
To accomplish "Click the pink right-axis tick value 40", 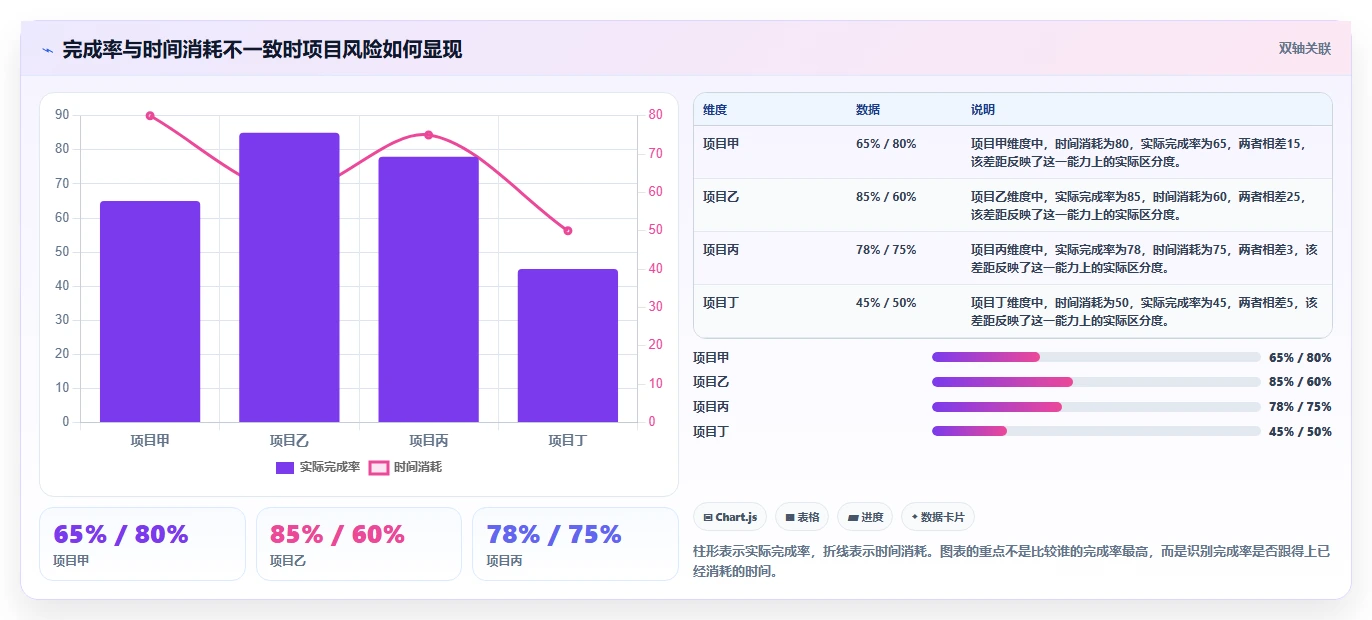I will tap(655, 269).
